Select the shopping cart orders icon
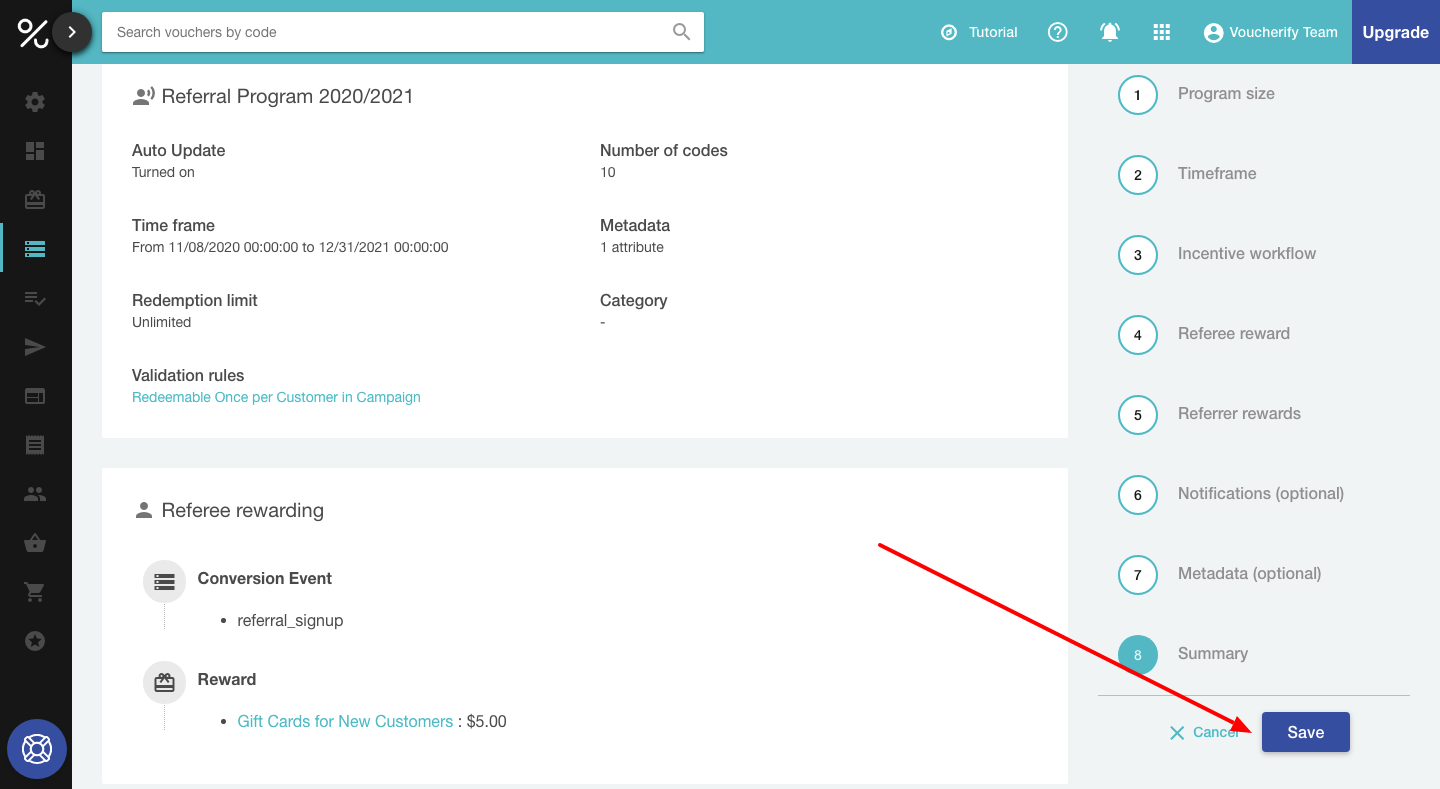This screenshot has height=789, width=1440. 35,591
